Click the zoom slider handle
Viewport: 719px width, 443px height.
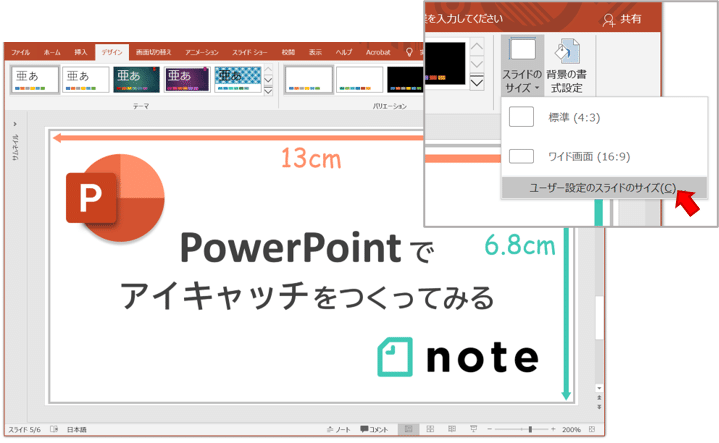(530, 429)
